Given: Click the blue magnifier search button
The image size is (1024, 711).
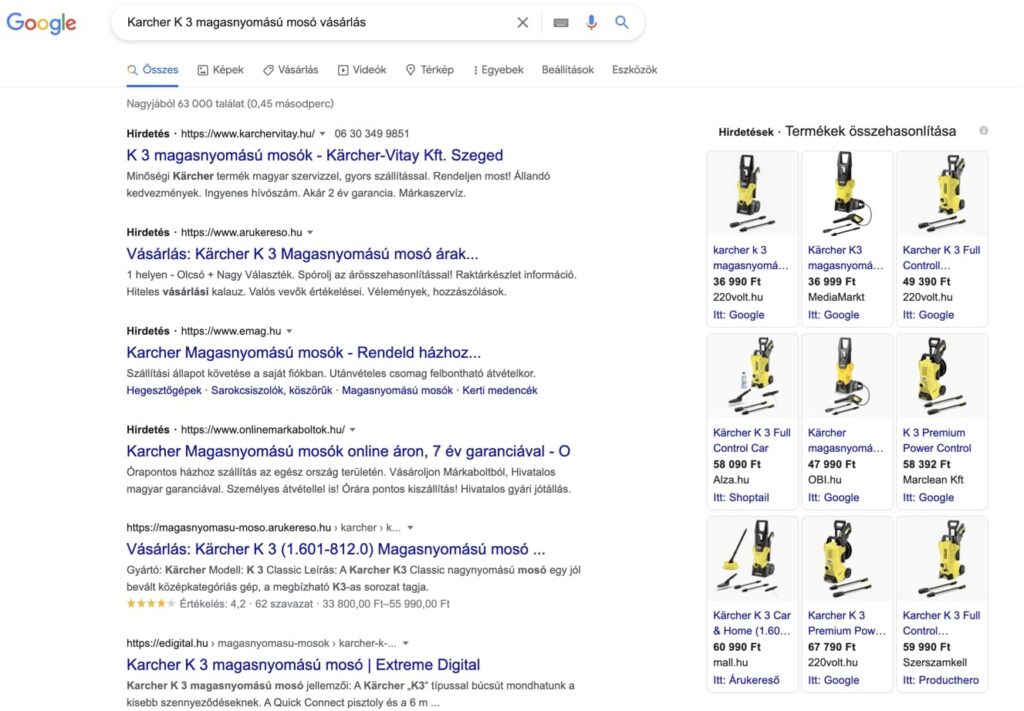Looking at the screenshot, I should 622,22.
